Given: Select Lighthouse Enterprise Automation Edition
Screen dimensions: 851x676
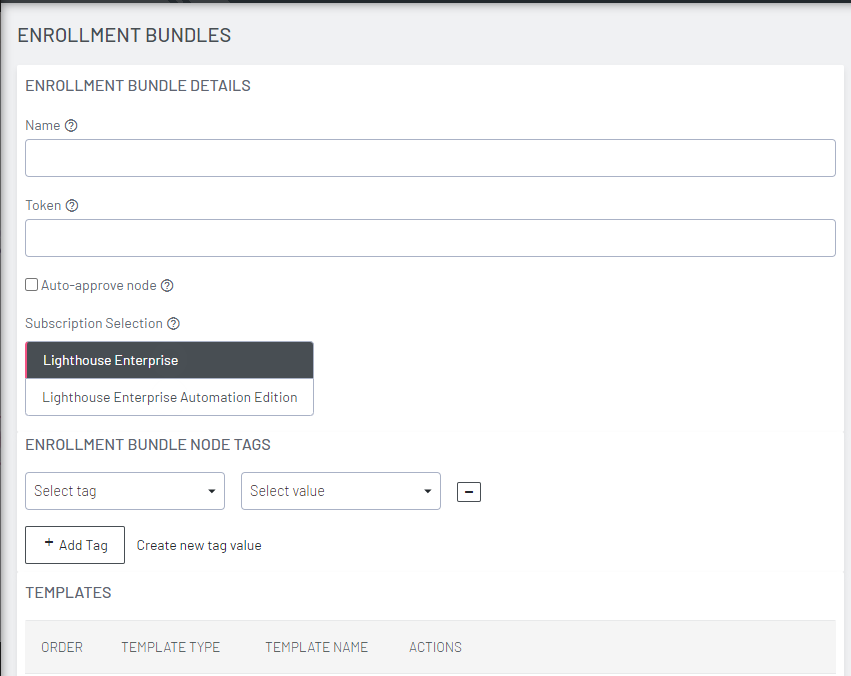Looking at the screenshot, I should (x=169, y=397).
